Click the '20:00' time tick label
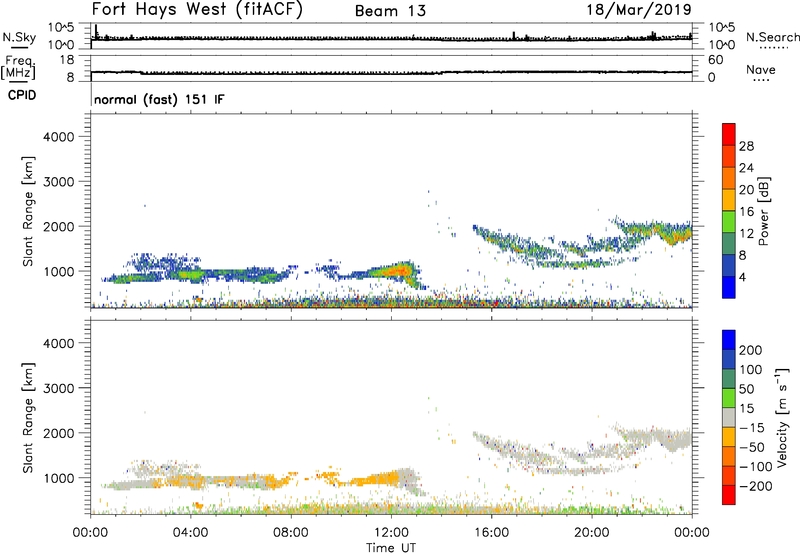 click(x=591, y=533)
